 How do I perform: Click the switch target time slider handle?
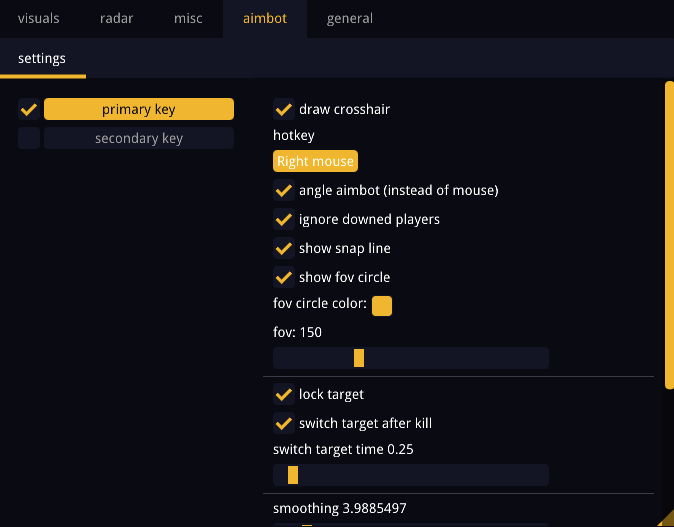point(293,475)
